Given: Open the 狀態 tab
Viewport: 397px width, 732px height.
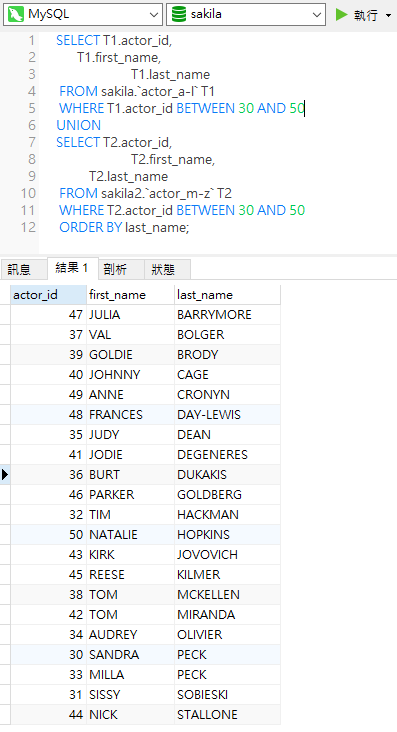Looking at the screenshot, I should coord(163,269).
